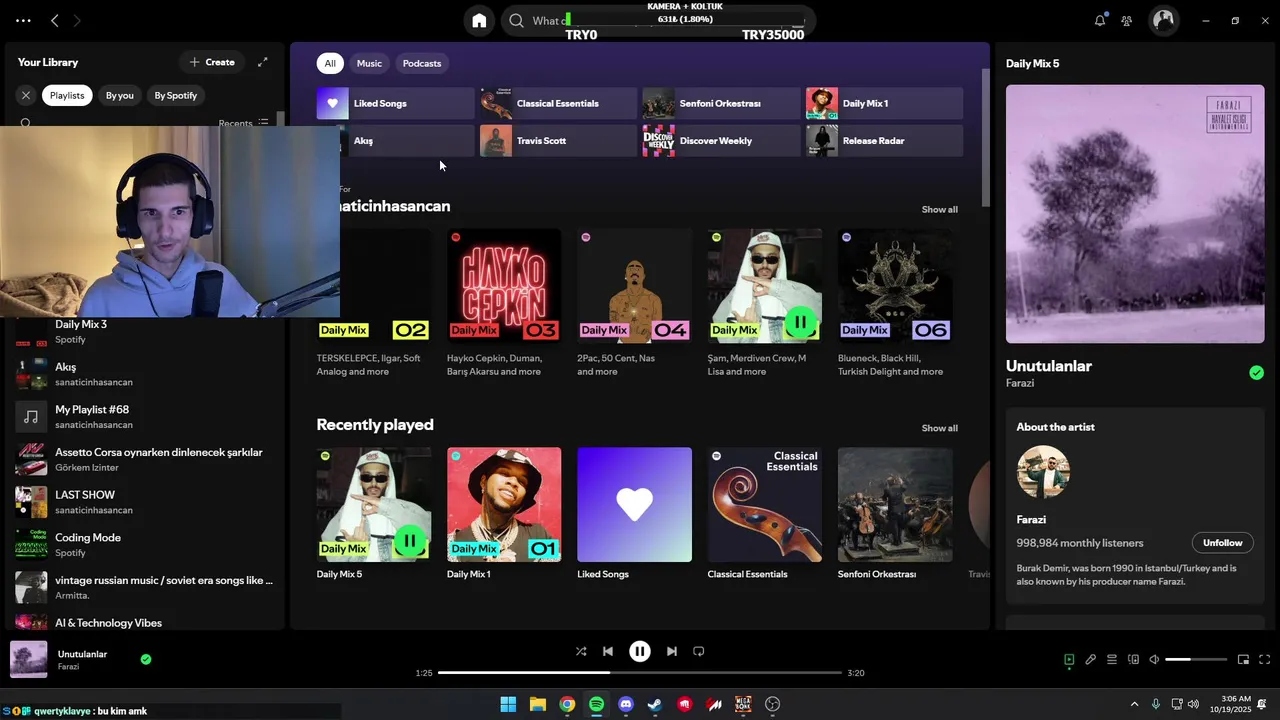Click the main view vertical scrollbar
1280x720 pixels.
pos(985,137)
